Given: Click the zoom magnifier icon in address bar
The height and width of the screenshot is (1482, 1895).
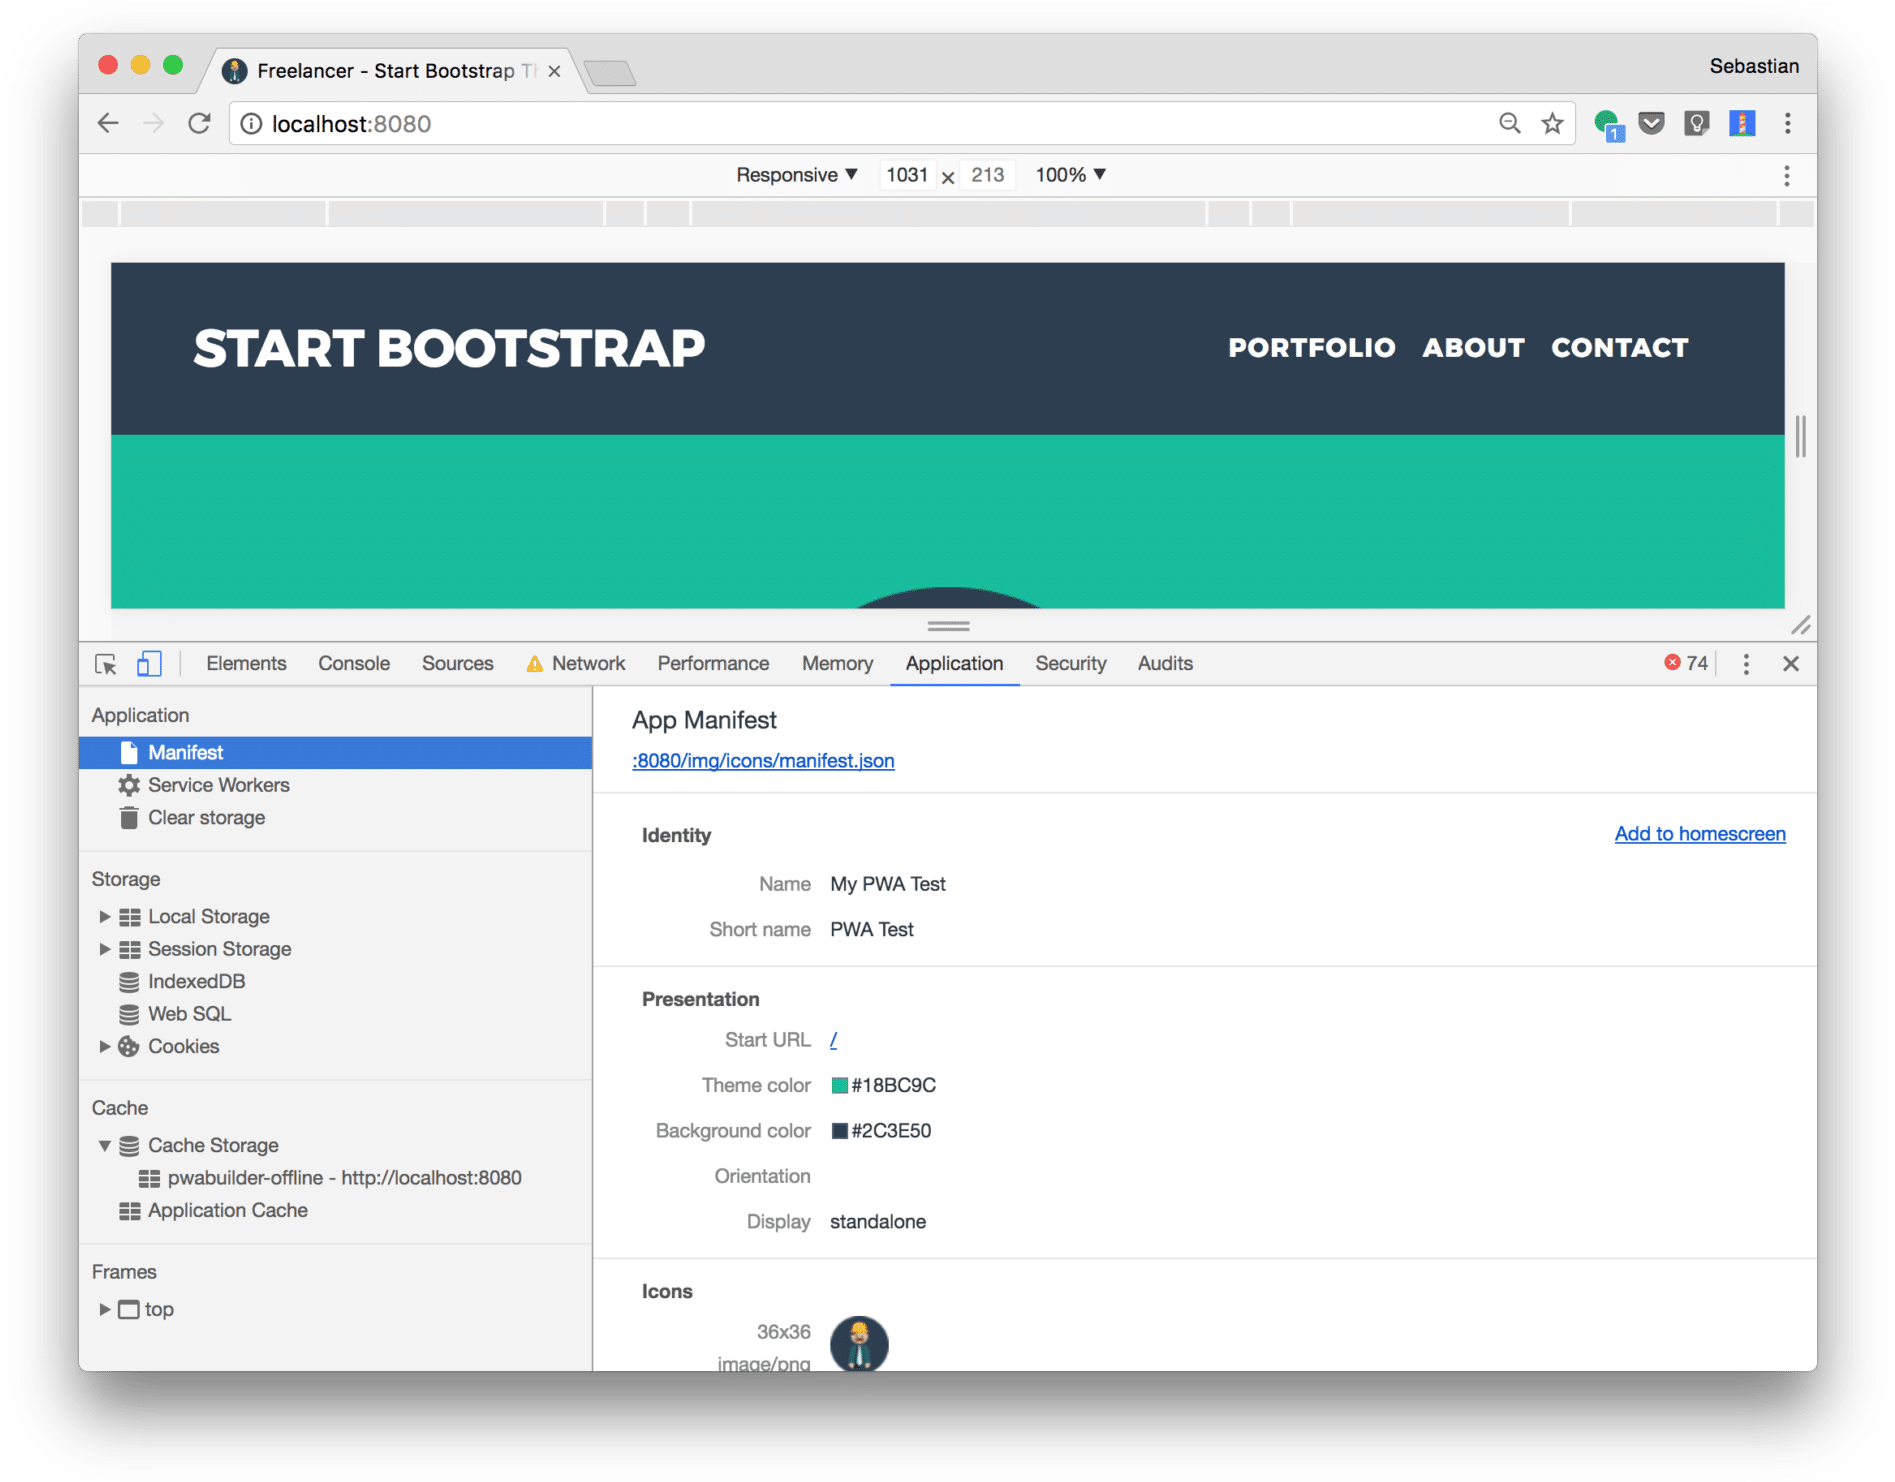Looking at the screenshot, I should click(1509, 123).
